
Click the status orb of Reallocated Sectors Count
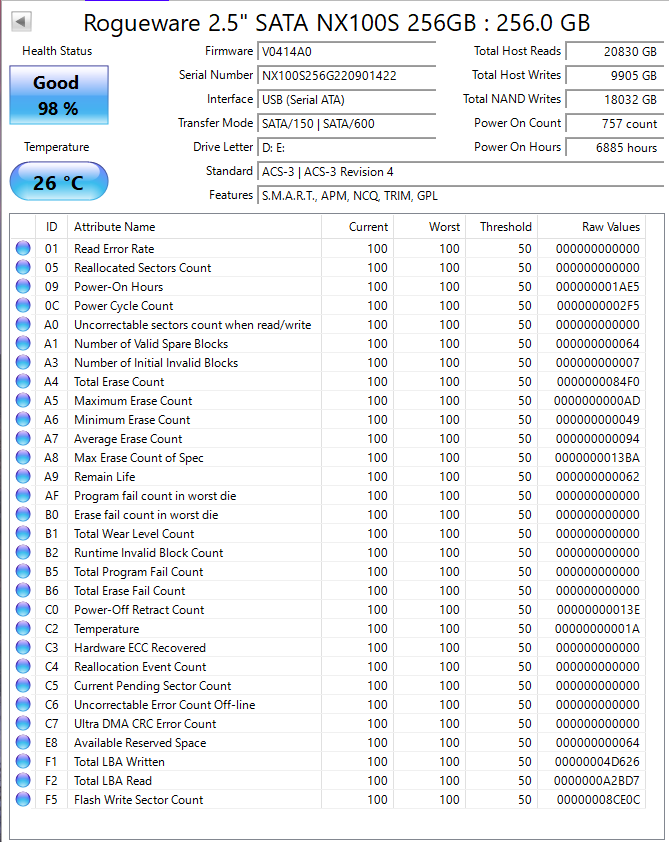tap(23, 267)
